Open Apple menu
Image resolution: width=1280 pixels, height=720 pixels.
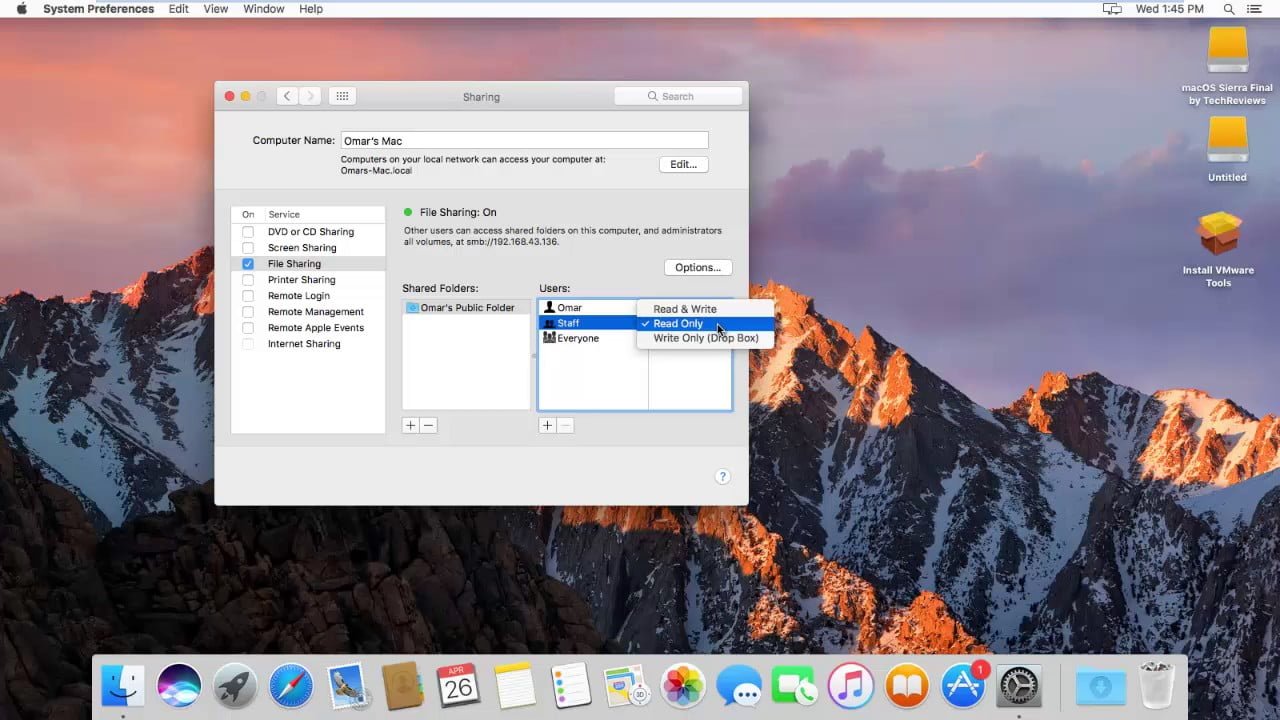tap(21, 9)
